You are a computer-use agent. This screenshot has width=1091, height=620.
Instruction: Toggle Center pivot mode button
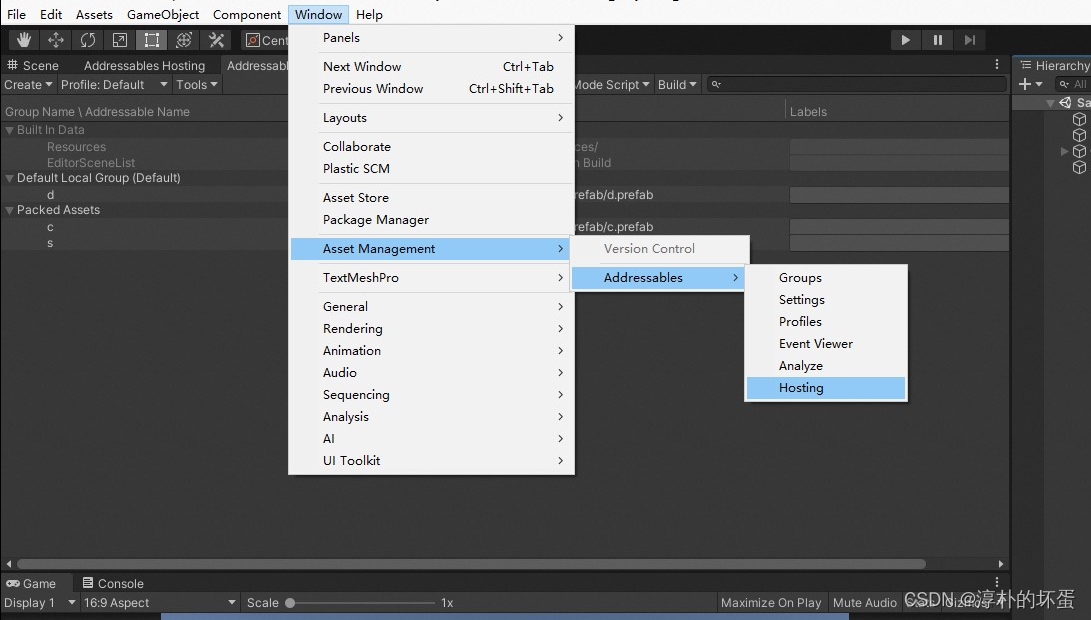click(266, 40)
